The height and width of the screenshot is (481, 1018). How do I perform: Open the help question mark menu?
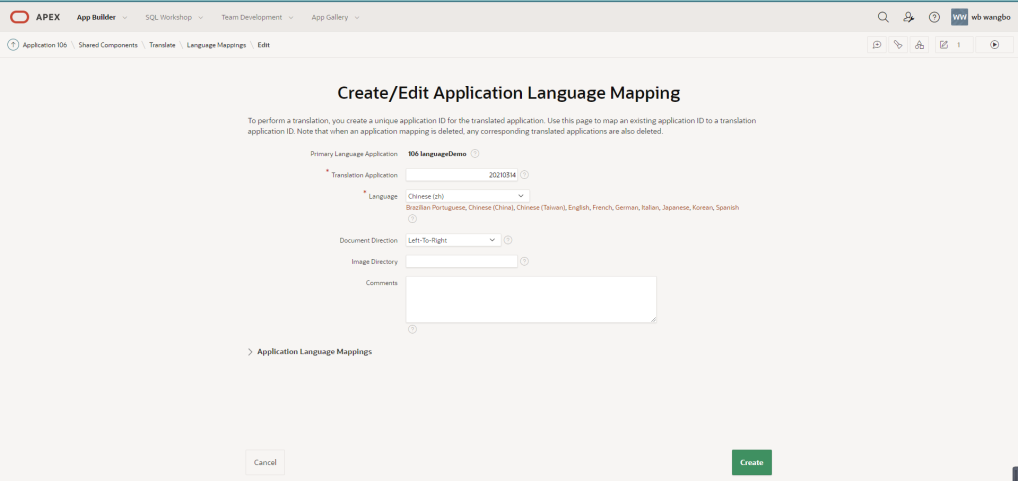pyautogui.click(x=934, y=18)
